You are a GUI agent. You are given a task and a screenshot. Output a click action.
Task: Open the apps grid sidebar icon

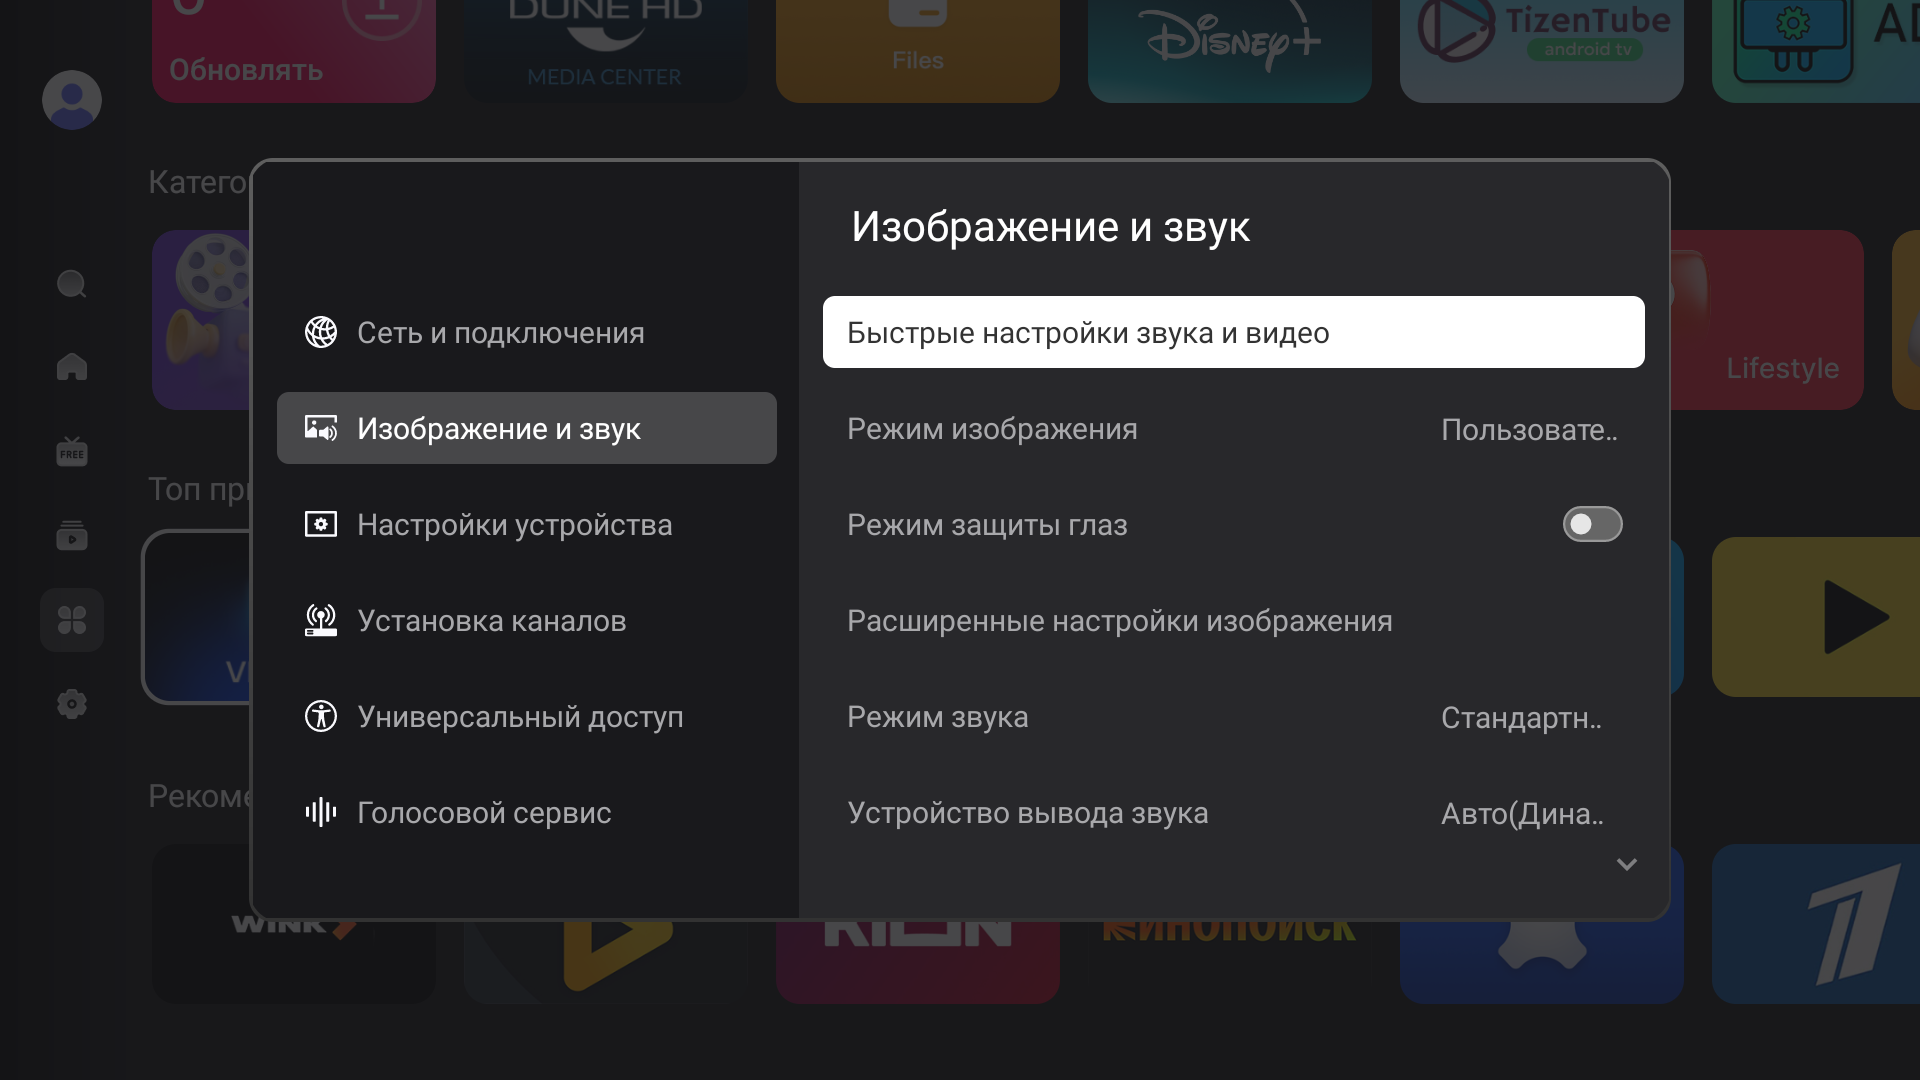[x=71, y=620]
